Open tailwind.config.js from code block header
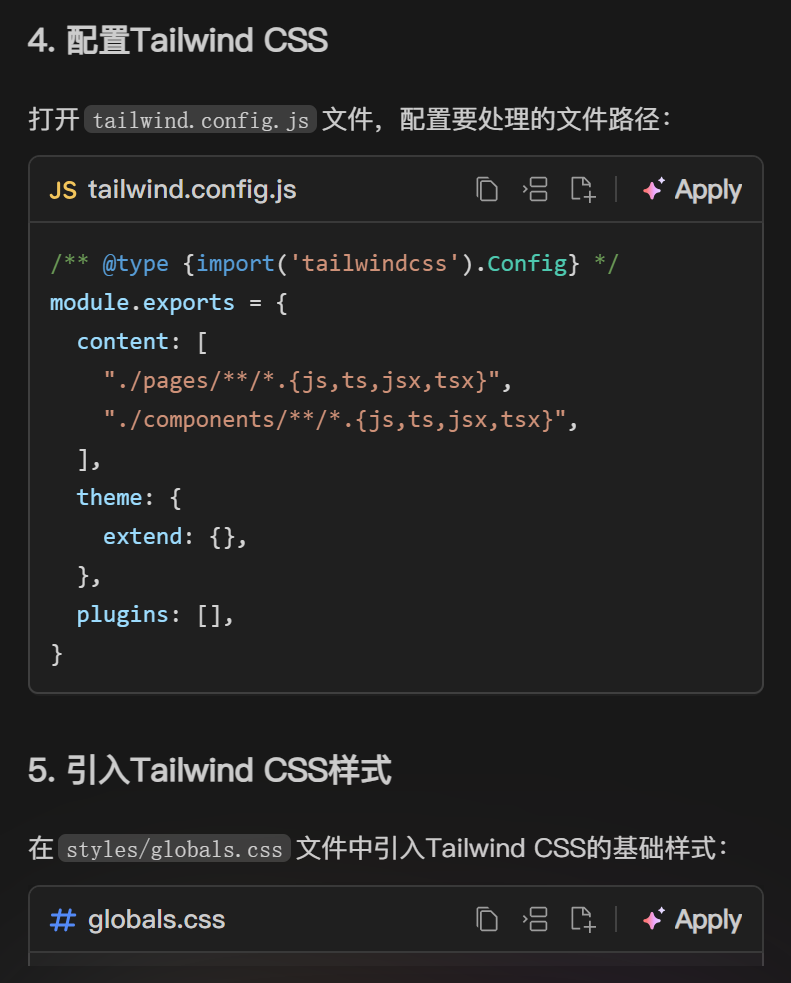The height and width of the screenshot is (983, 791). 192,190
